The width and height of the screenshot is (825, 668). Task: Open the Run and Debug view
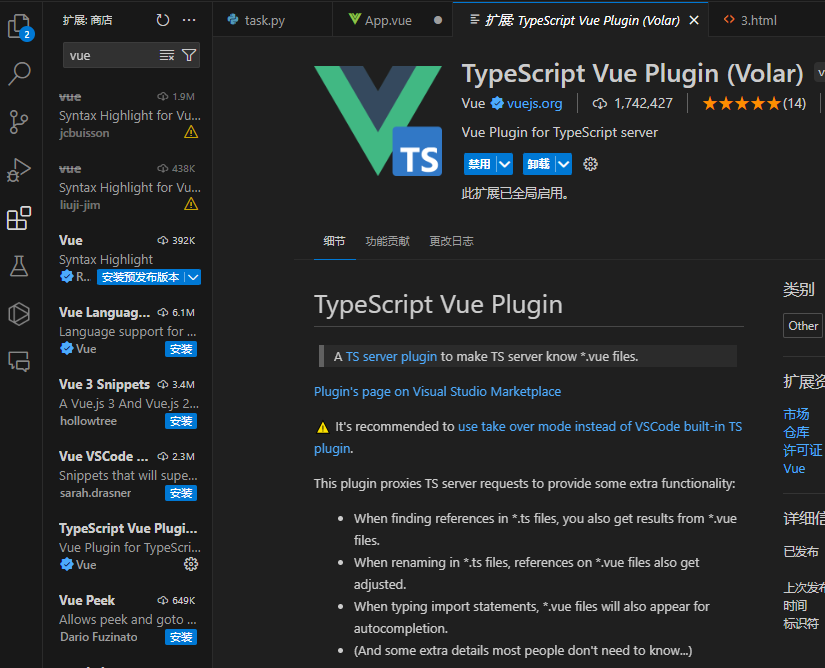click(x=20, y=170)
